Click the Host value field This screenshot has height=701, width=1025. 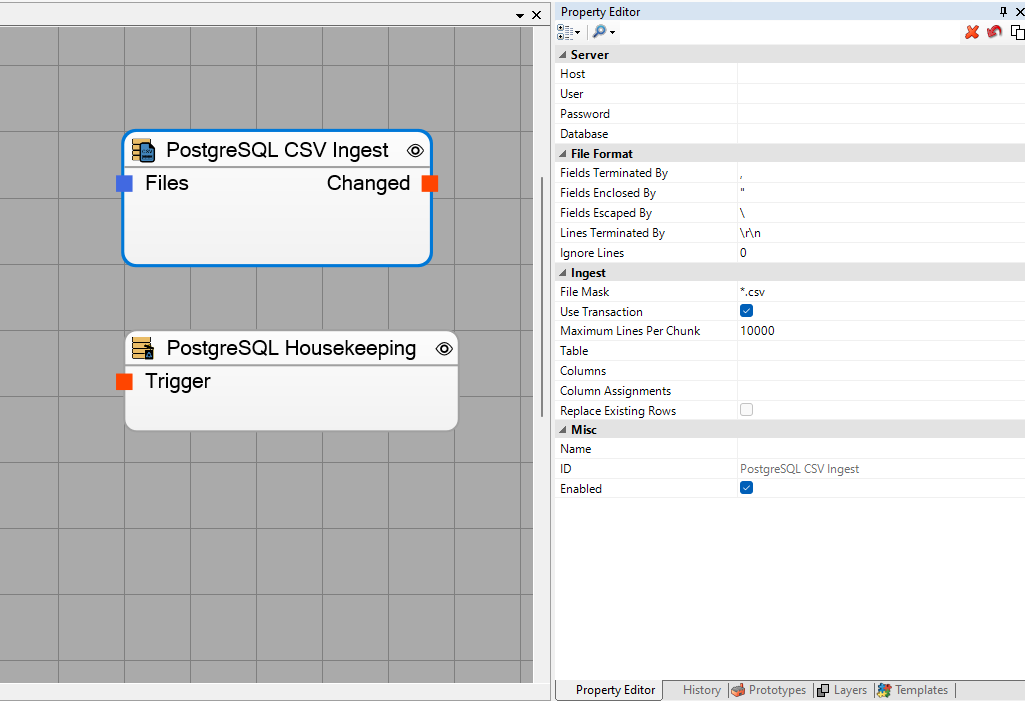tap(881, 74)
